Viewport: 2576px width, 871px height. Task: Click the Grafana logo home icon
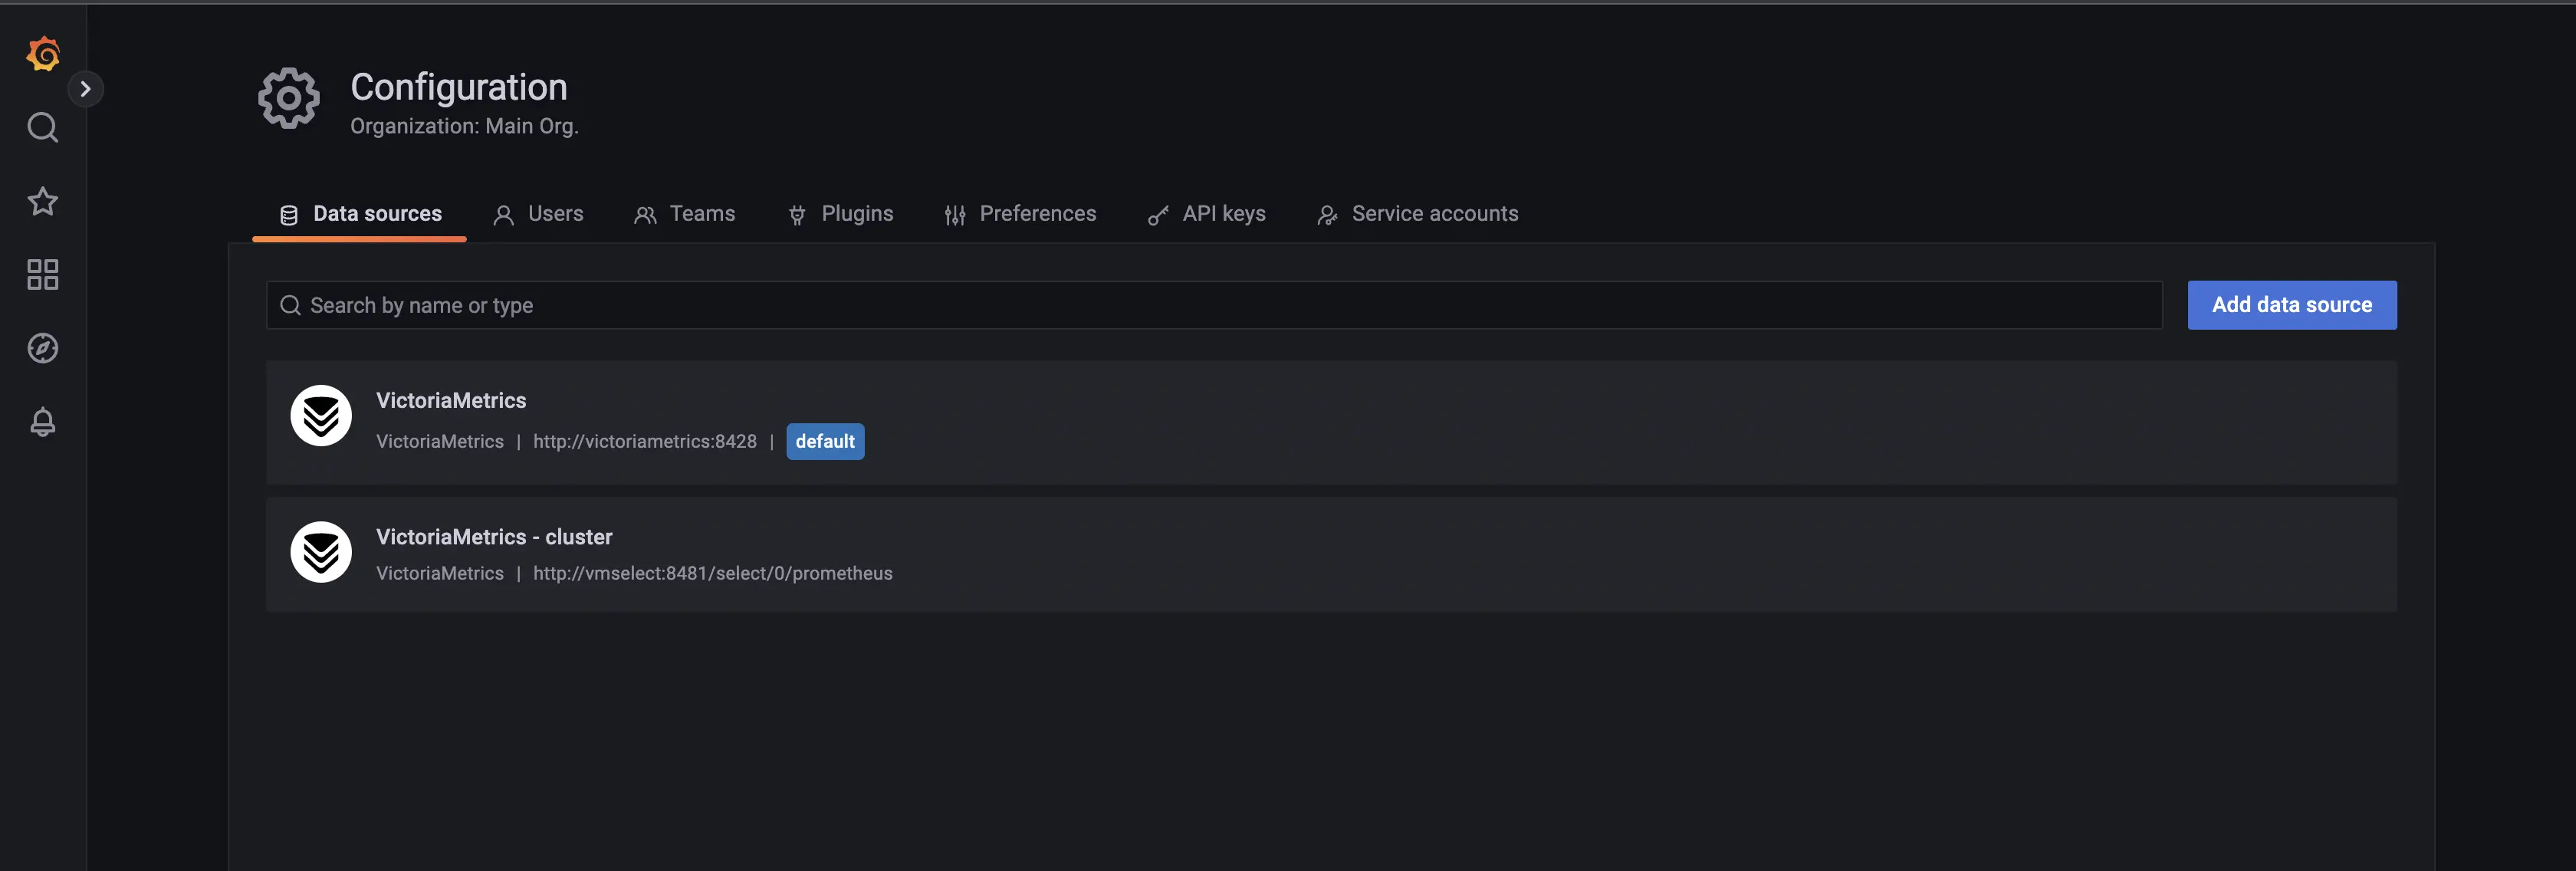click(43, 53)
